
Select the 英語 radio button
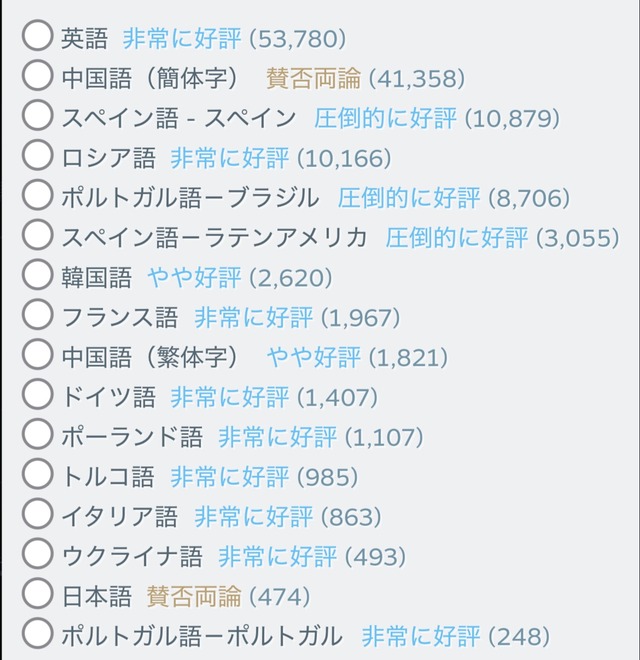click(x=37, y=37)
